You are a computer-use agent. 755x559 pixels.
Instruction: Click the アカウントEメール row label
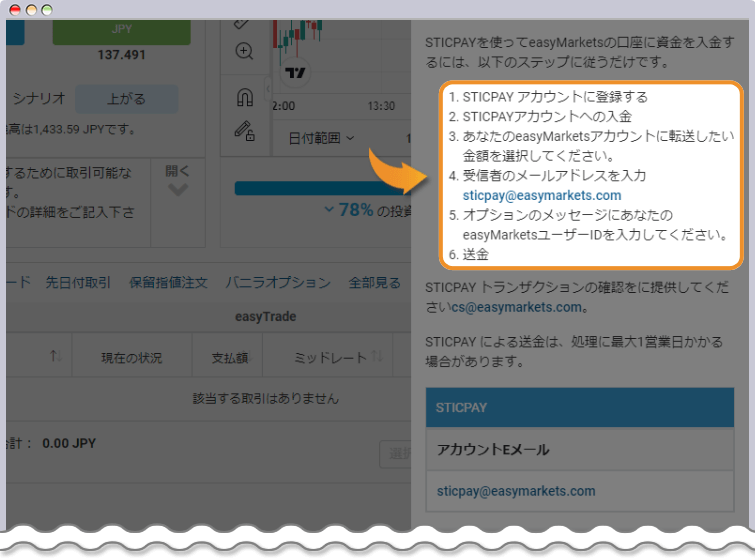pyautogui.click(x=493, y=450)
